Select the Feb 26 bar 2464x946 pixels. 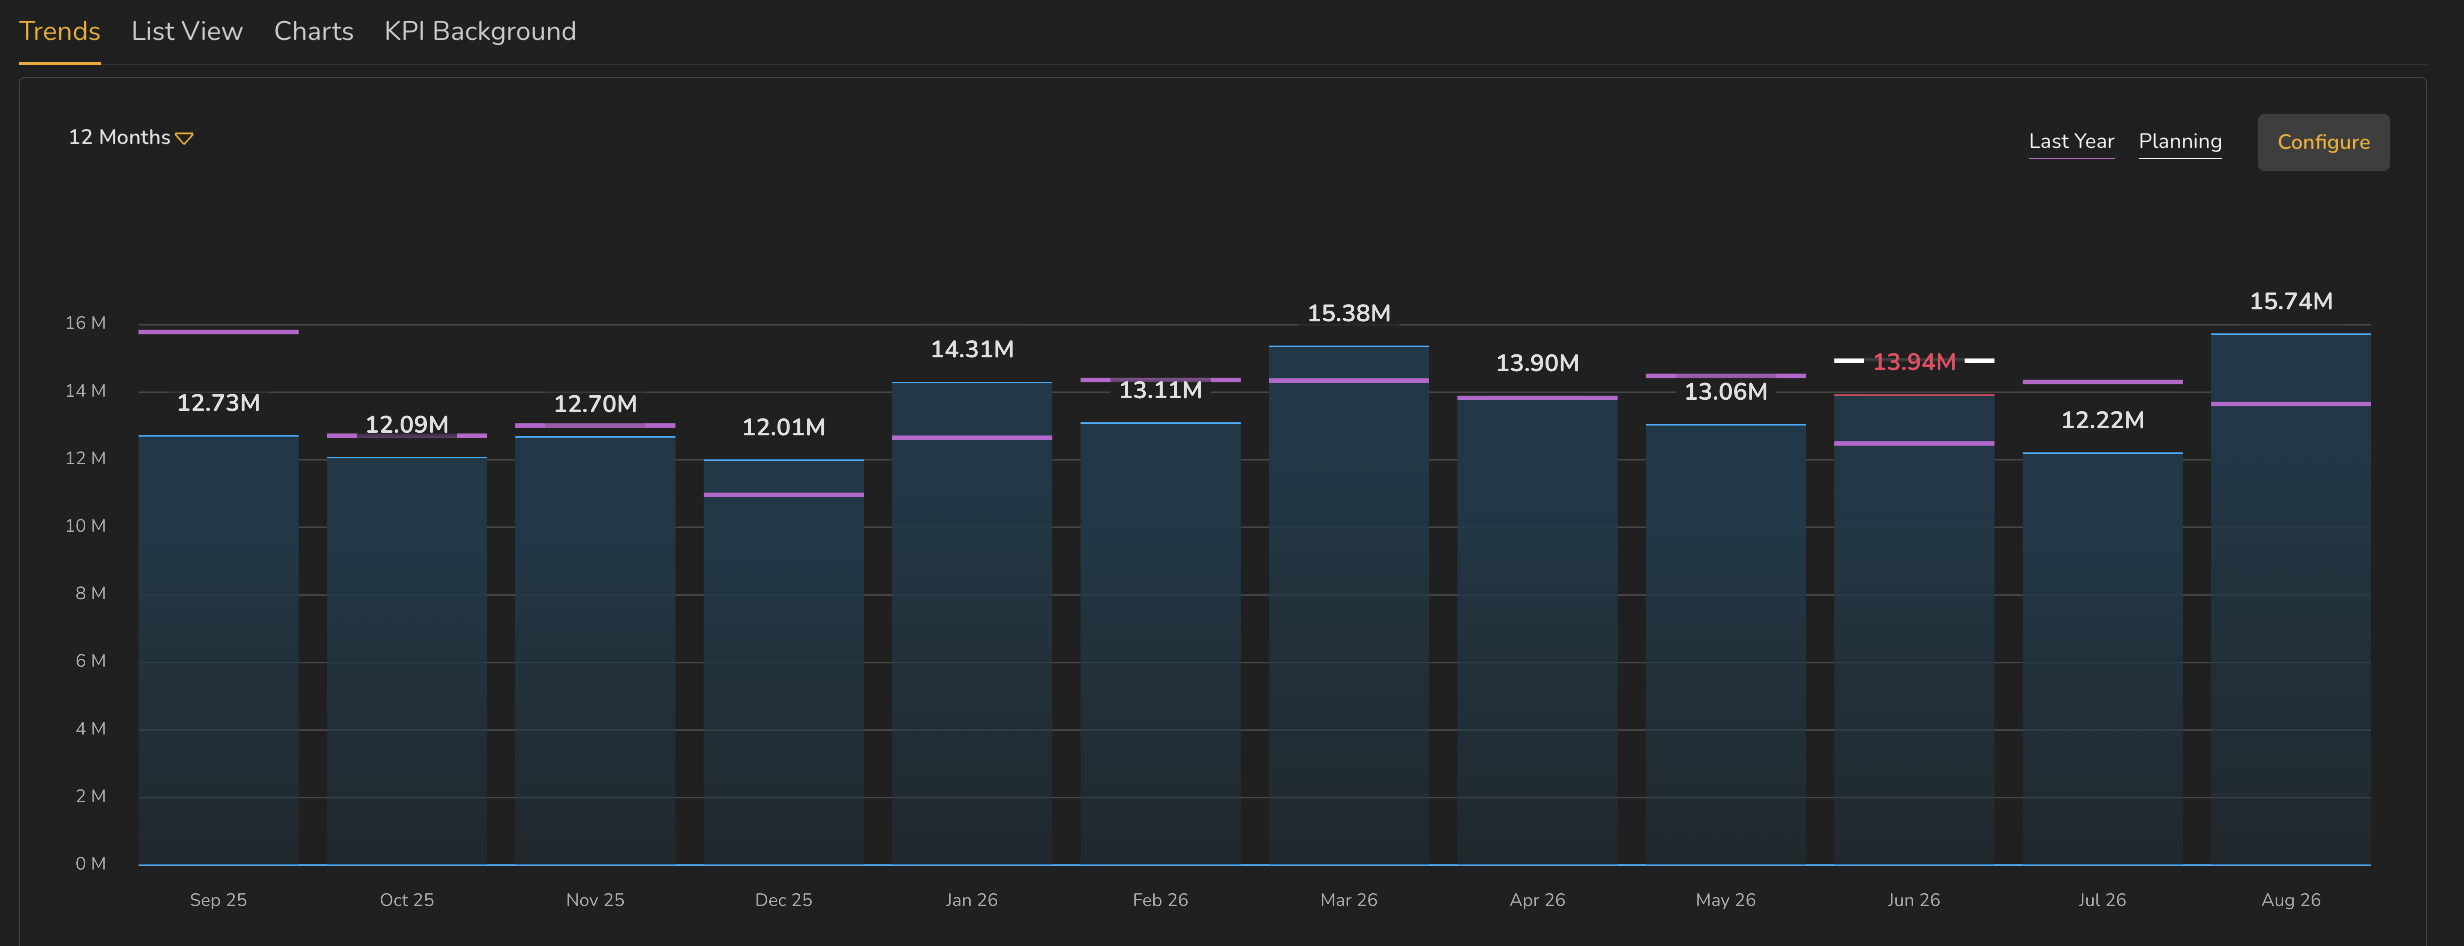tap(1161, 644)
